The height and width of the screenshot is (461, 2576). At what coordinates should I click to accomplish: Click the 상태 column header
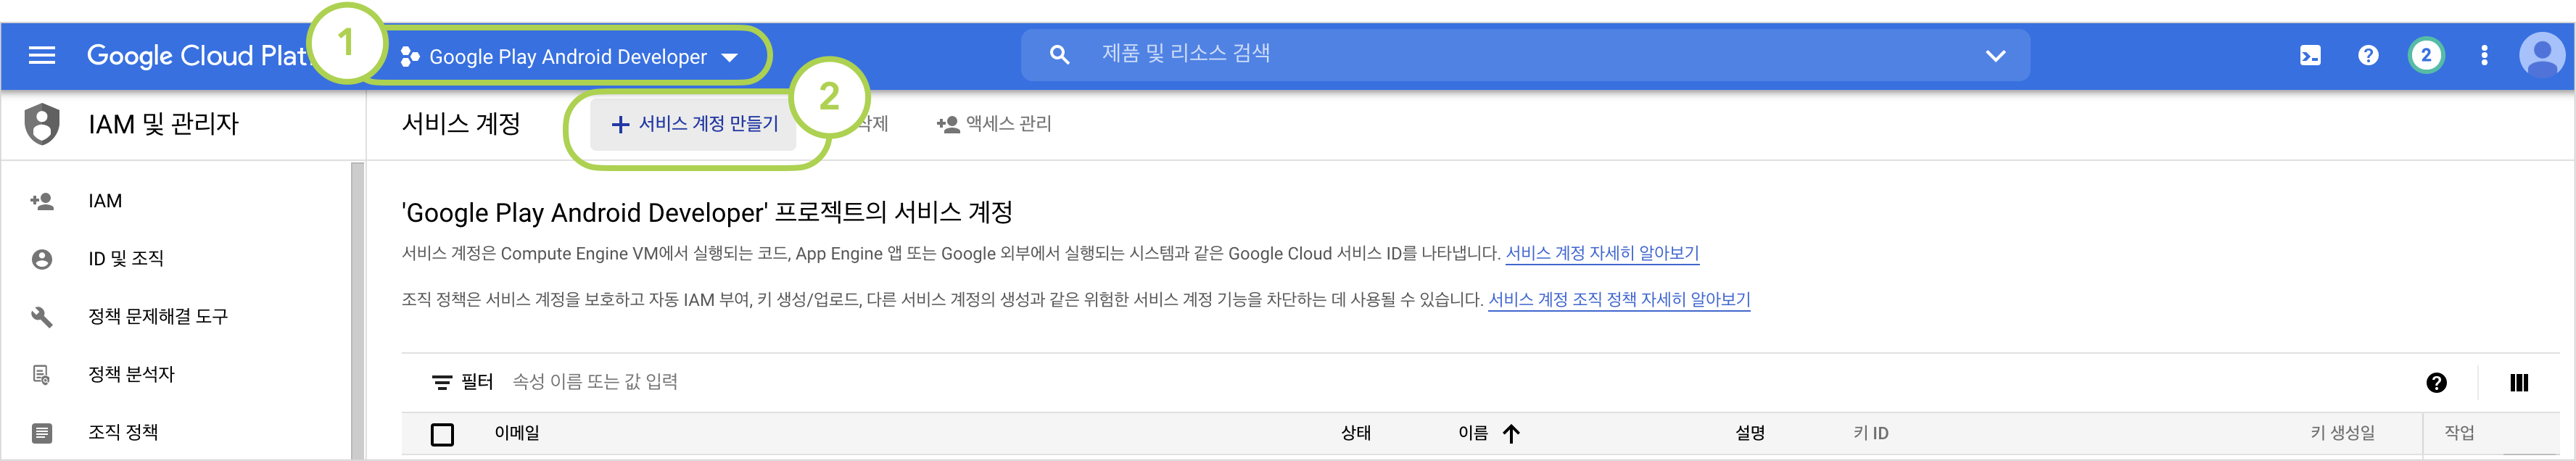pos(1356,433)
